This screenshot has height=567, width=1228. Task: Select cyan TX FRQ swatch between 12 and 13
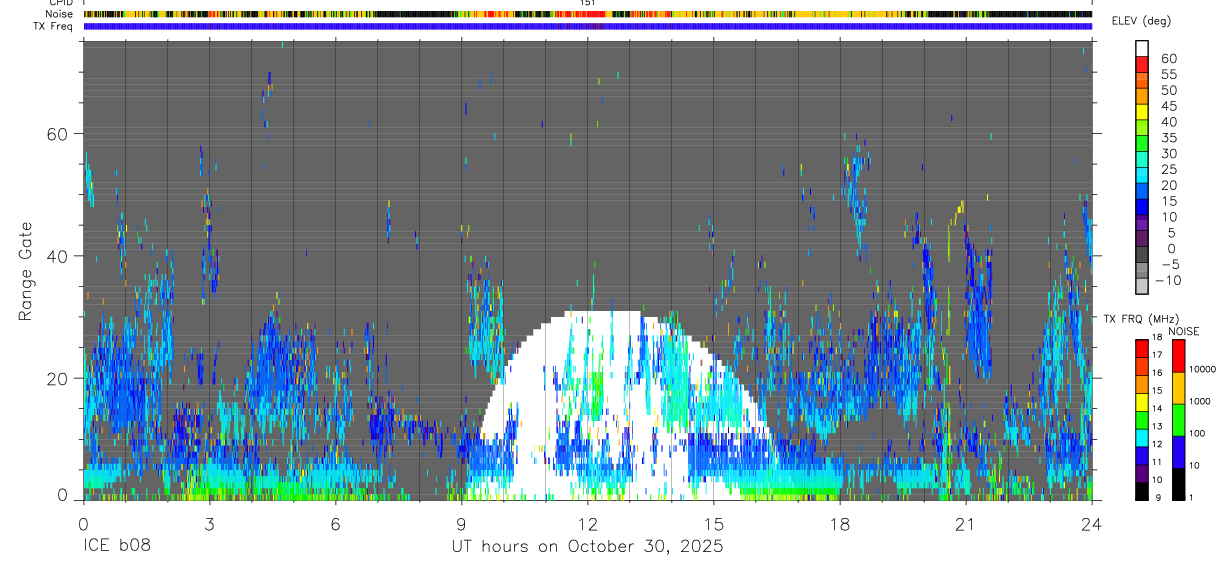click(x=1142, y=437)
